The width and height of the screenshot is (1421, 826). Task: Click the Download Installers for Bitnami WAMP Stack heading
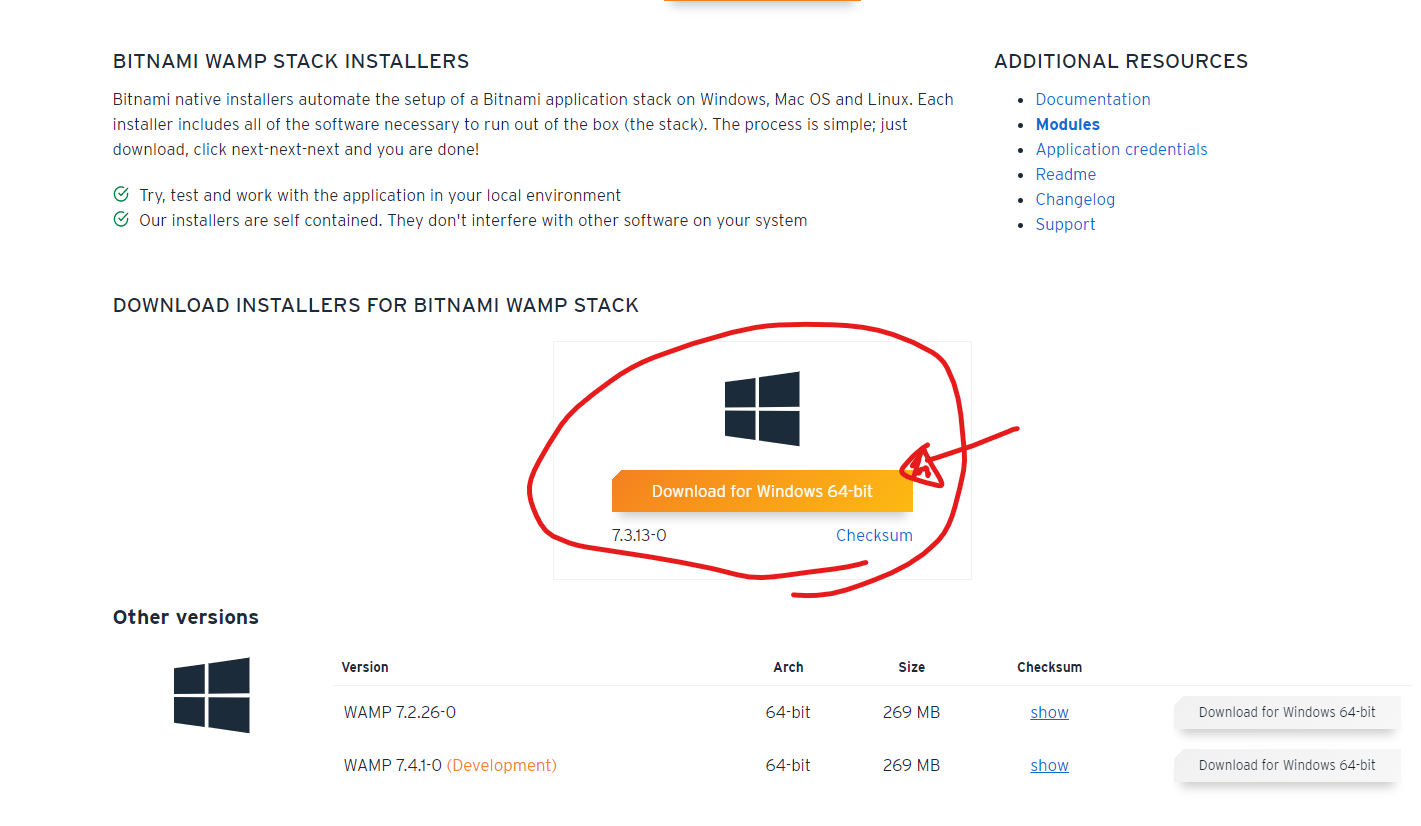(376, 305)
